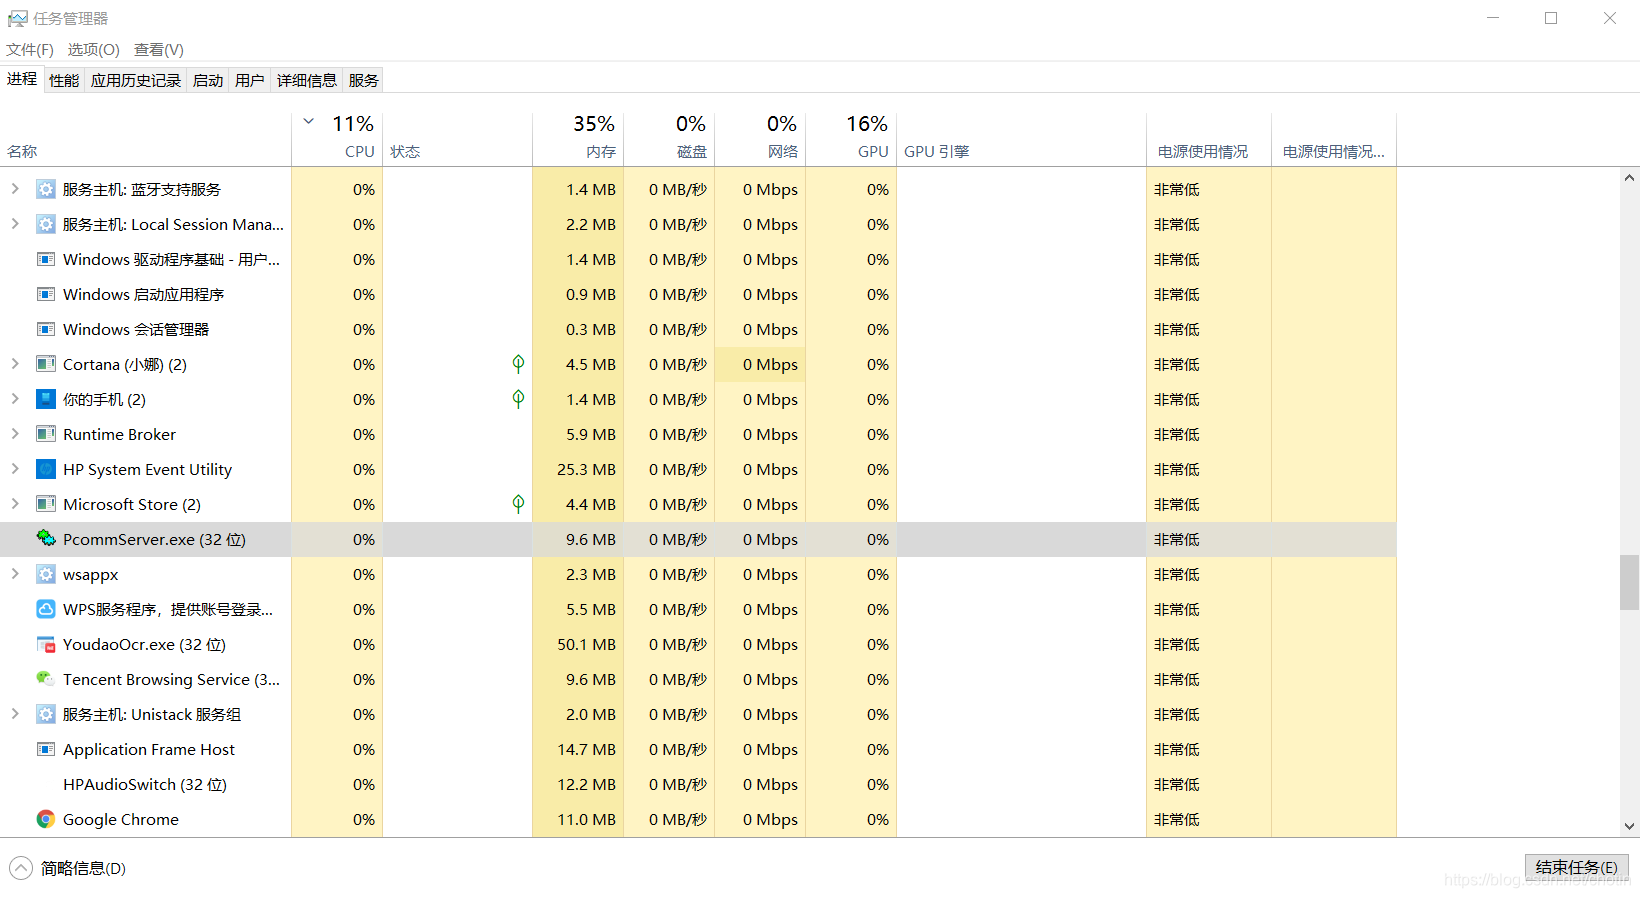The image size is (1640, 898).
Task: Click the Bluetooth support service gear icon
Action: [x=46, y=189]
